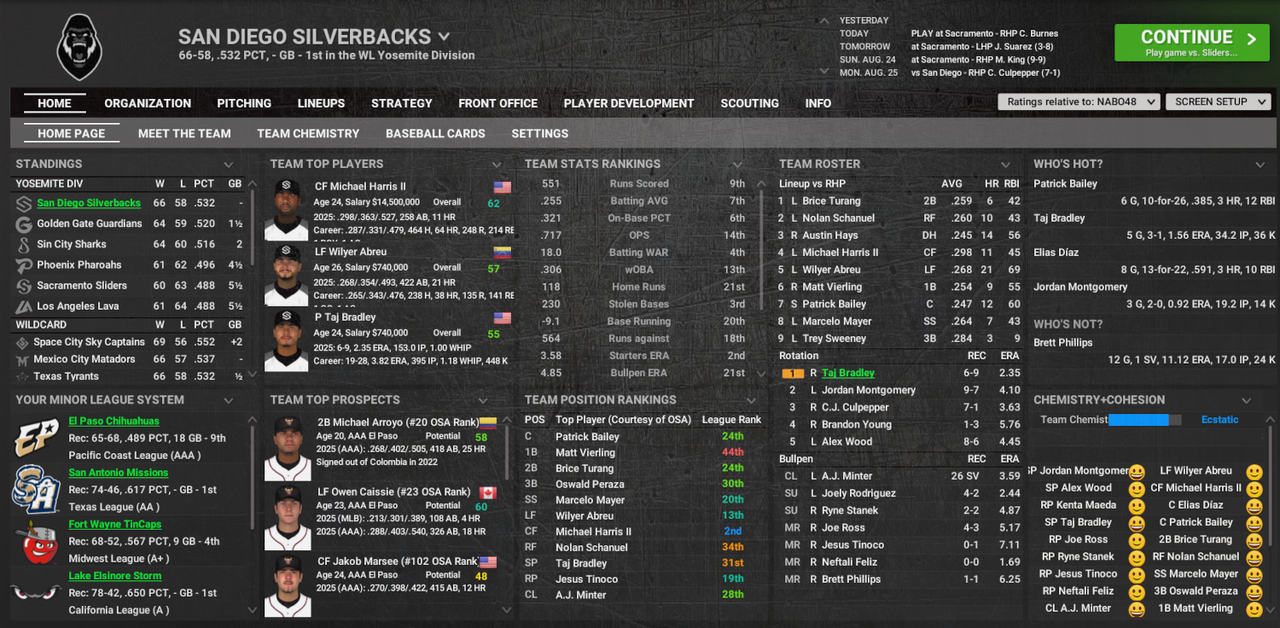Click the previous-day arrow above the schedule
The width and height of the screenshot is (1280, 628).
click(x=825, y=20)
